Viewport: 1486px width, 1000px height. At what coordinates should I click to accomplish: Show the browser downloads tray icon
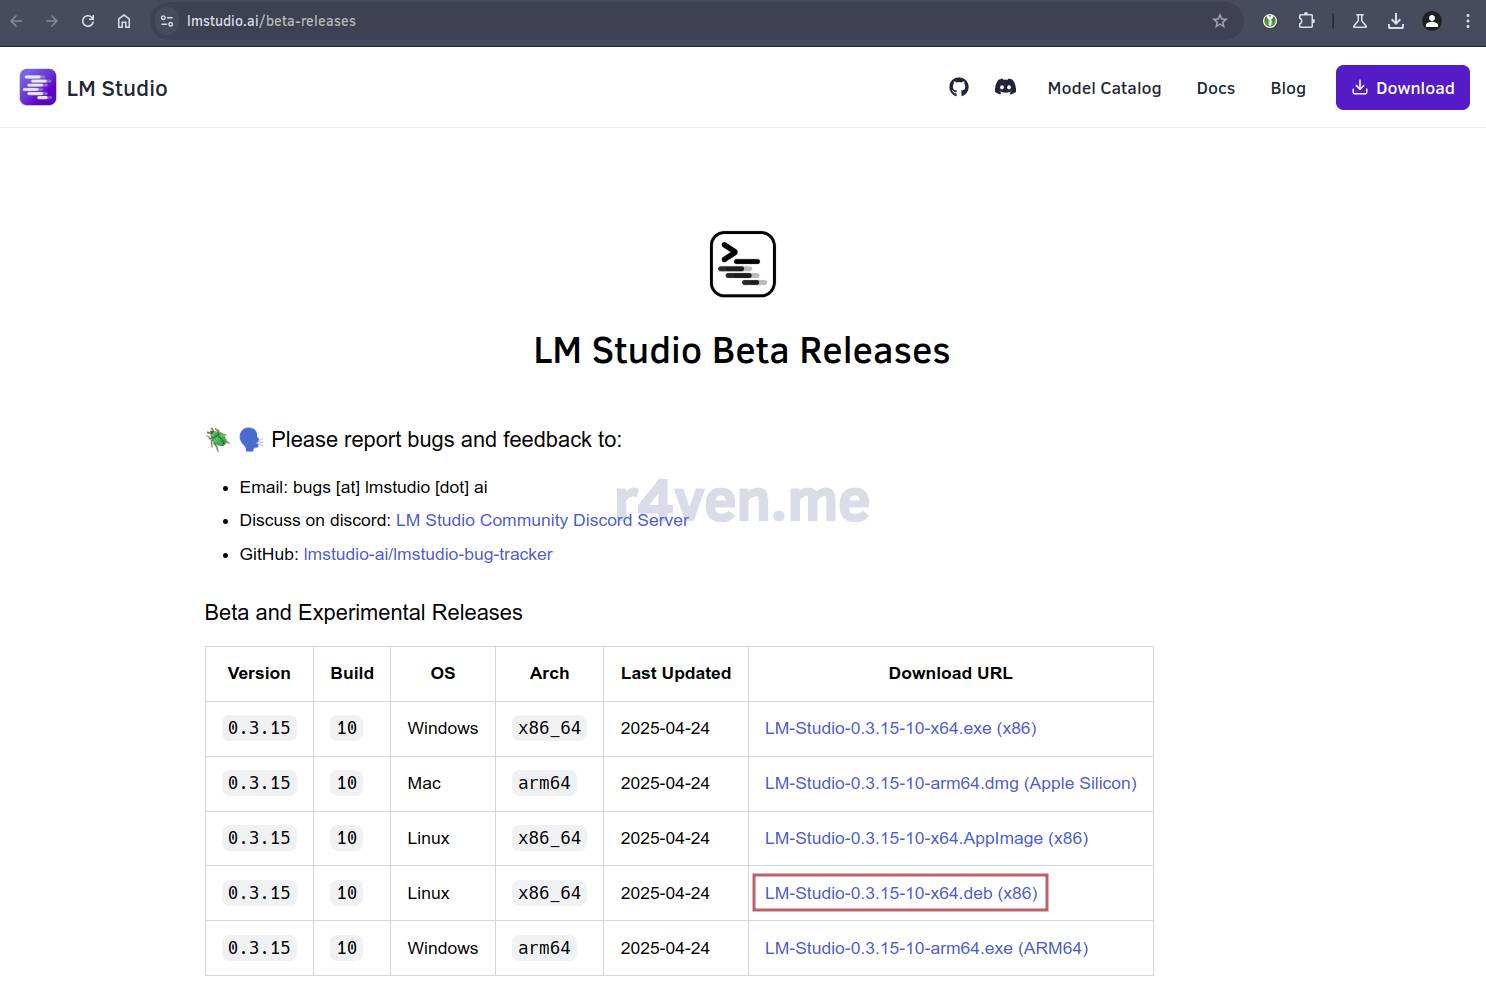coord(1396,21)
